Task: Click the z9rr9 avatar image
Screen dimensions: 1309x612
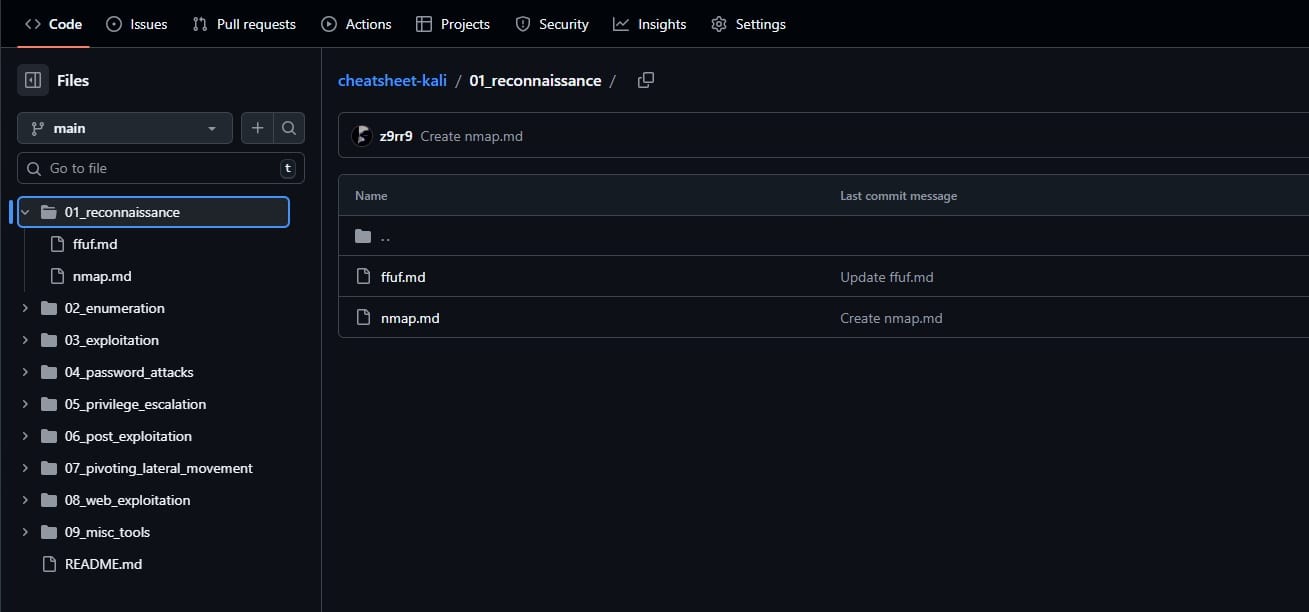Action: tap(362, 136)
